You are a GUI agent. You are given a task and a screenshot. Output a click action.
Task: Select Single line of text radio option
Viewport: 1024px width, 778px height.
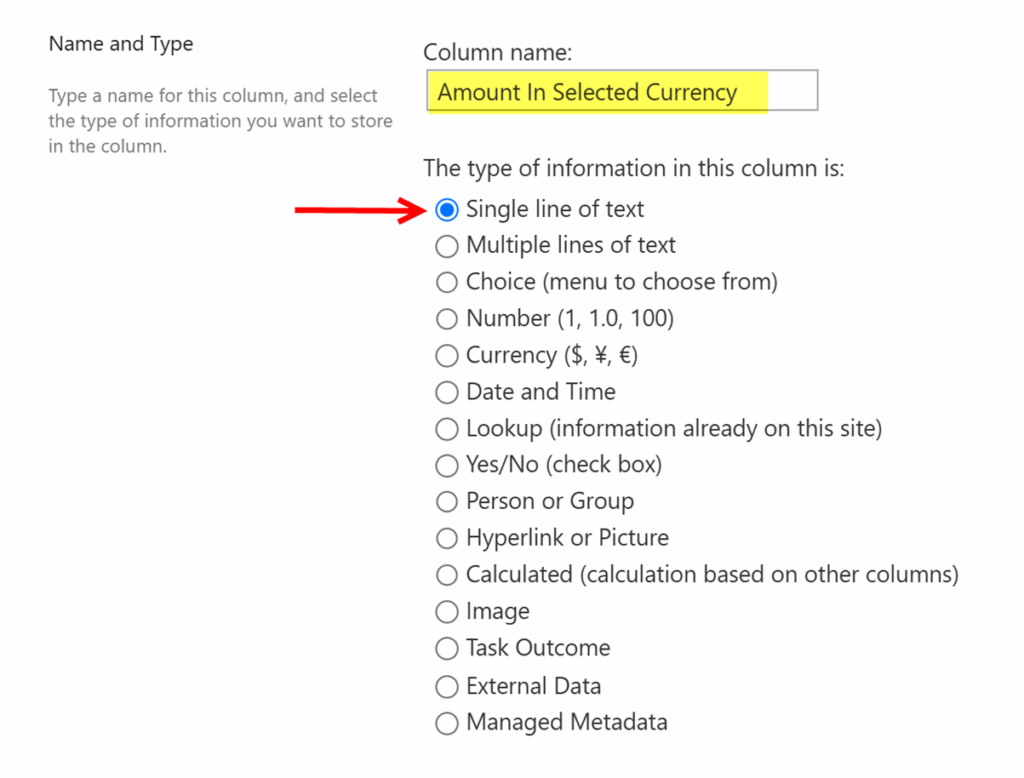pyautogui.click(x=447, y=210)
